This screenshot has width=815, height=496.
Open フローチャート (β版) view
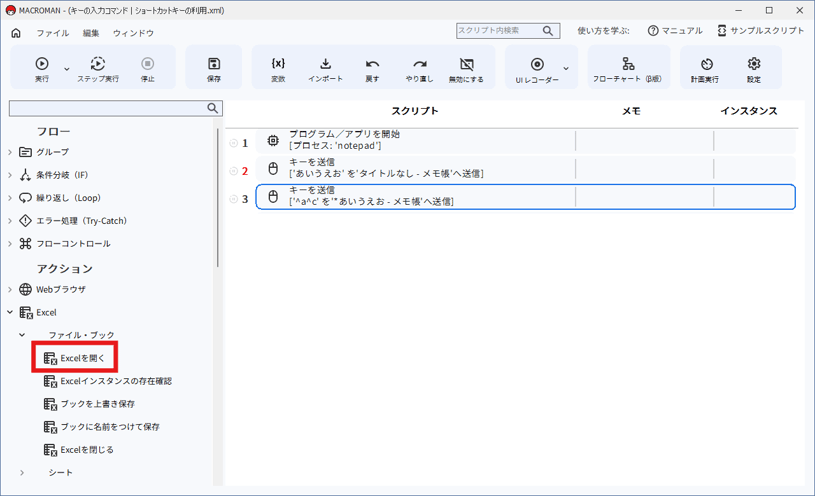628,69
